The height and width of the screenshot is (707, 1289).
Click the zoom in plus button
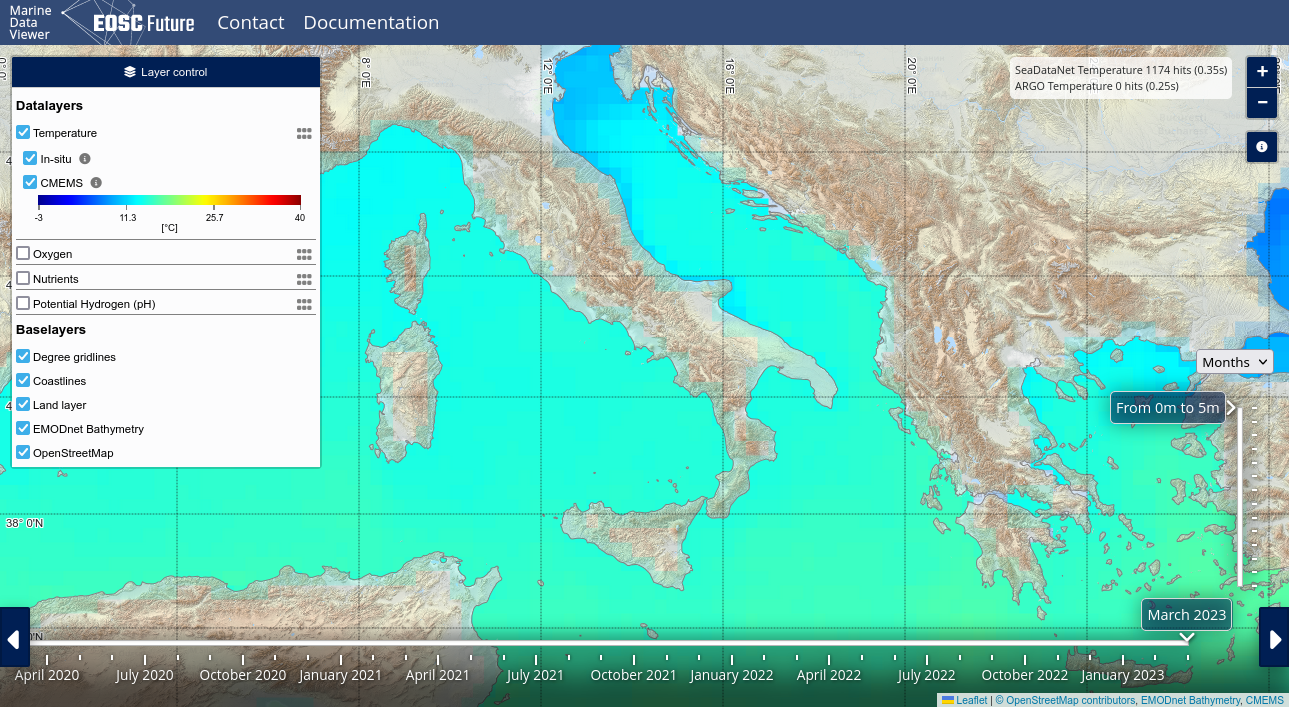(x=1262, y=72)
